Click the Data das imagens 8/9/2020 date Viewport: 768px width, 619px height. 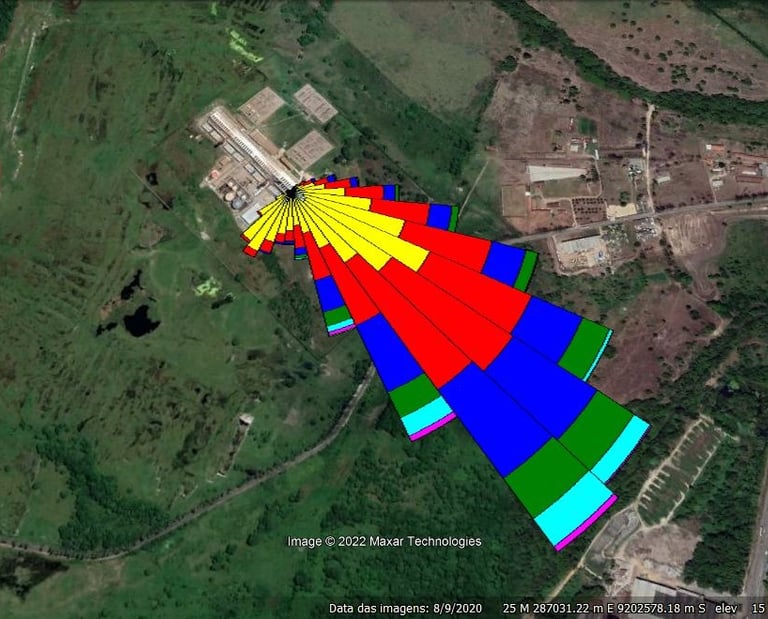[405, 608]
